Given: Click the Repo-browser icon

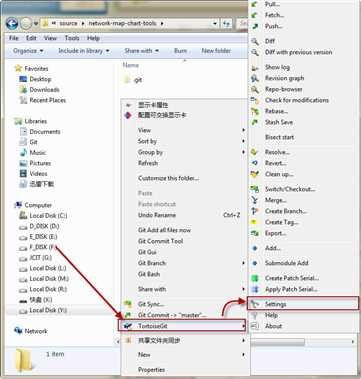Looking at the screenshot, I should pos(255,89).
